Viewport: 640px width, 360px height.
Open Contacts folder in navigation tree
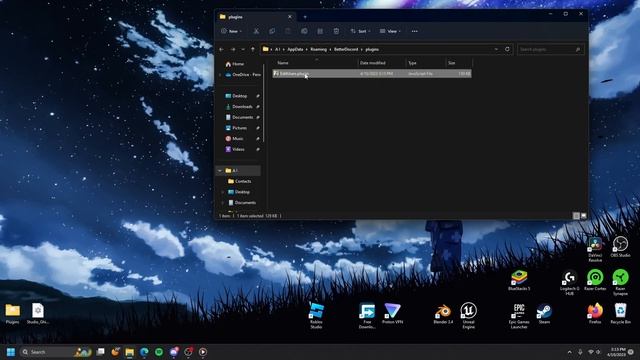240,181
